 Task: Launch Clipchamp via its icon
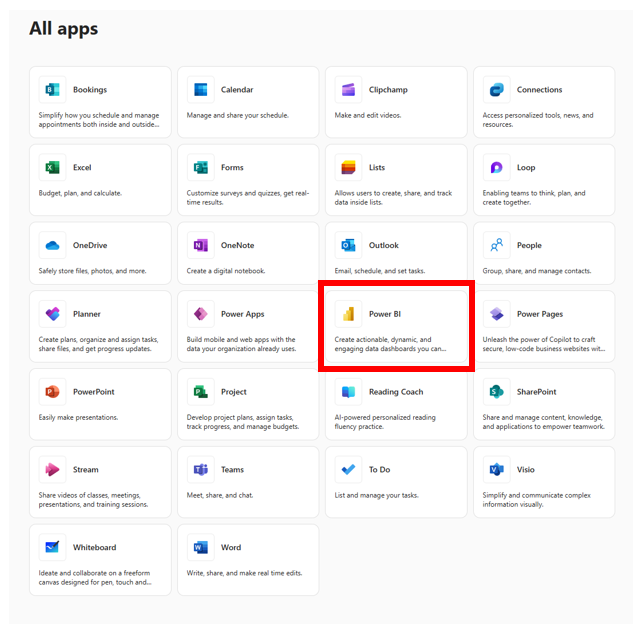click(x=348, y=89)
